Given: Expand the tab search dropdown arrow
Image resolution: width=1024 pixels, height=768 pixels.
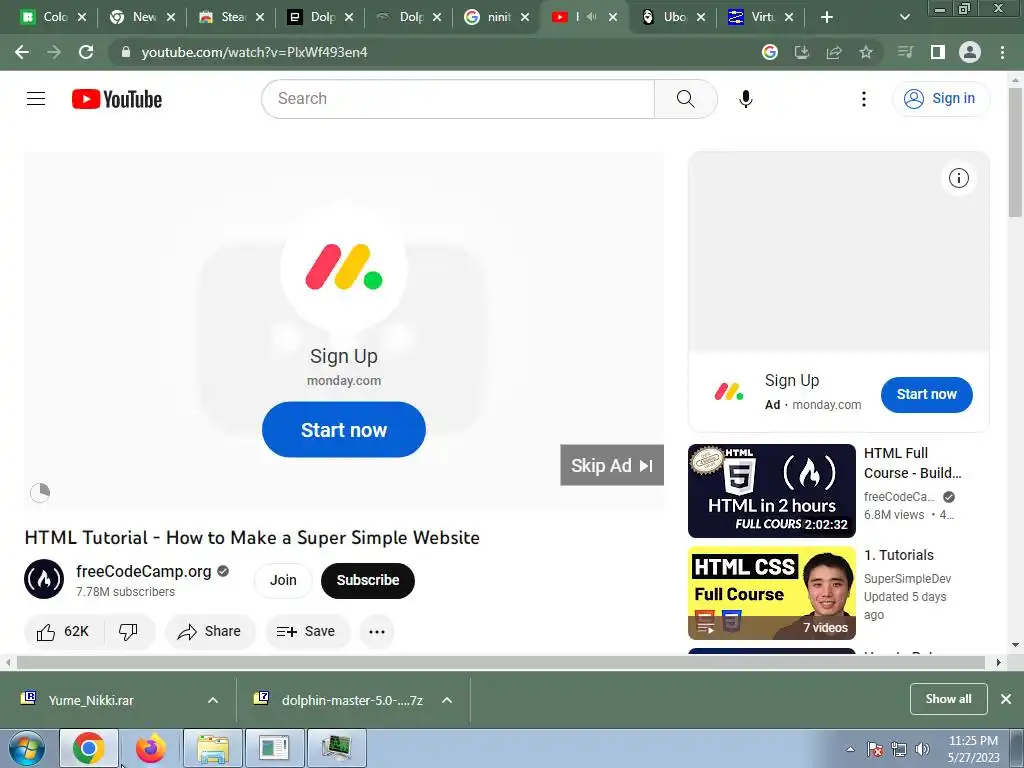Looking at the screenshot, I should (904, 17).
